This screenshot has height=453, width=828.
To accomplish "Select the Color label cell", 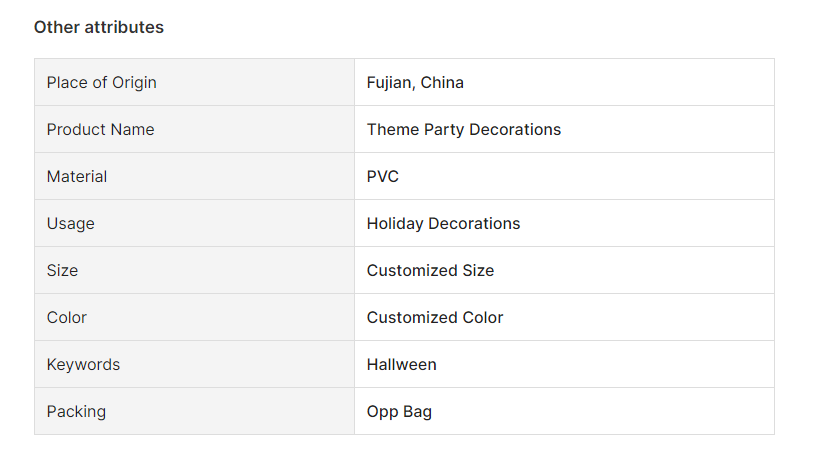I will 194,317.
